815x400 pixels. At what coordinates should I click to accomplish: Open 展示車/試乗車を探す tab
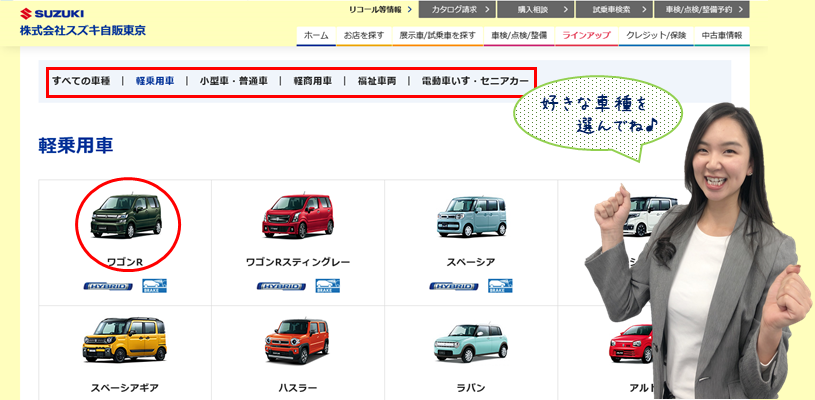(x=438, y=36)
